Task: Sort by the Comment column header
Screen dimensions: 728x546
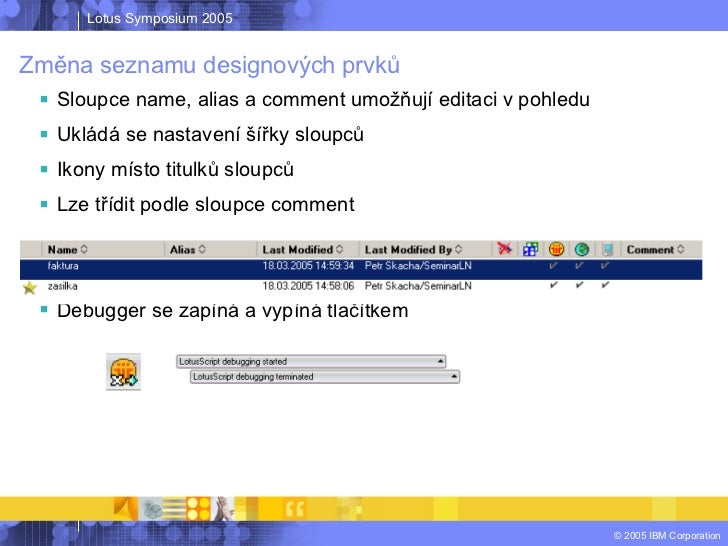Action: (656, 249)
